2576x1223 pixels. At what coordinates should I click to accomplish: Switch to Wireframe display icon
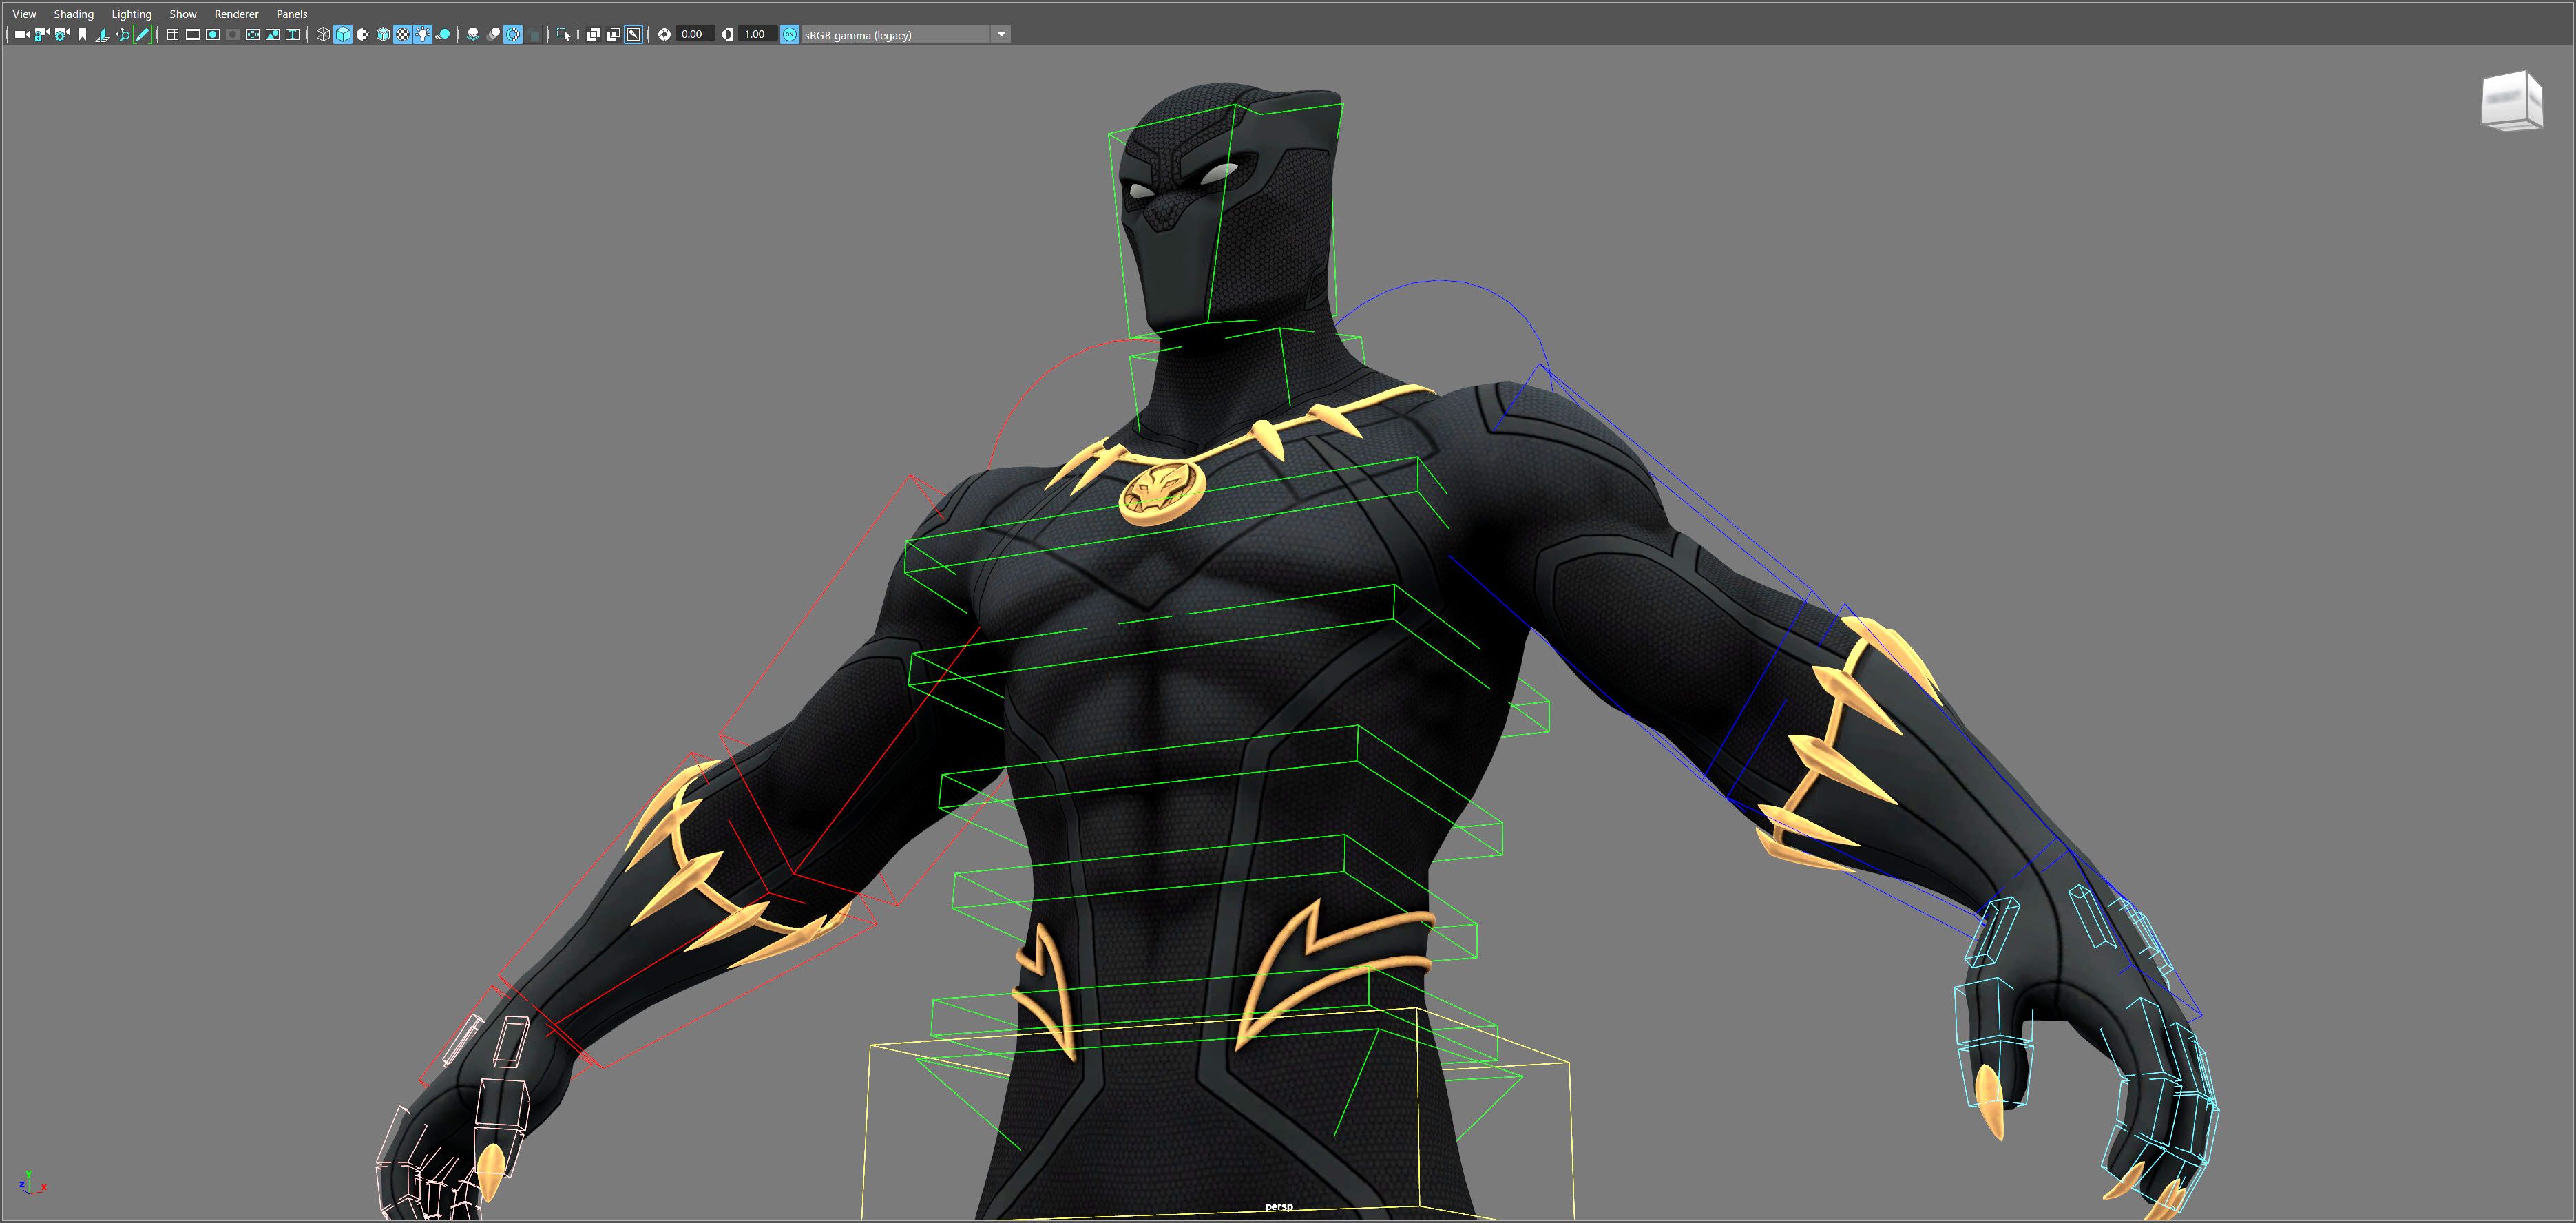pyautogui.click(x=323, y=34)
